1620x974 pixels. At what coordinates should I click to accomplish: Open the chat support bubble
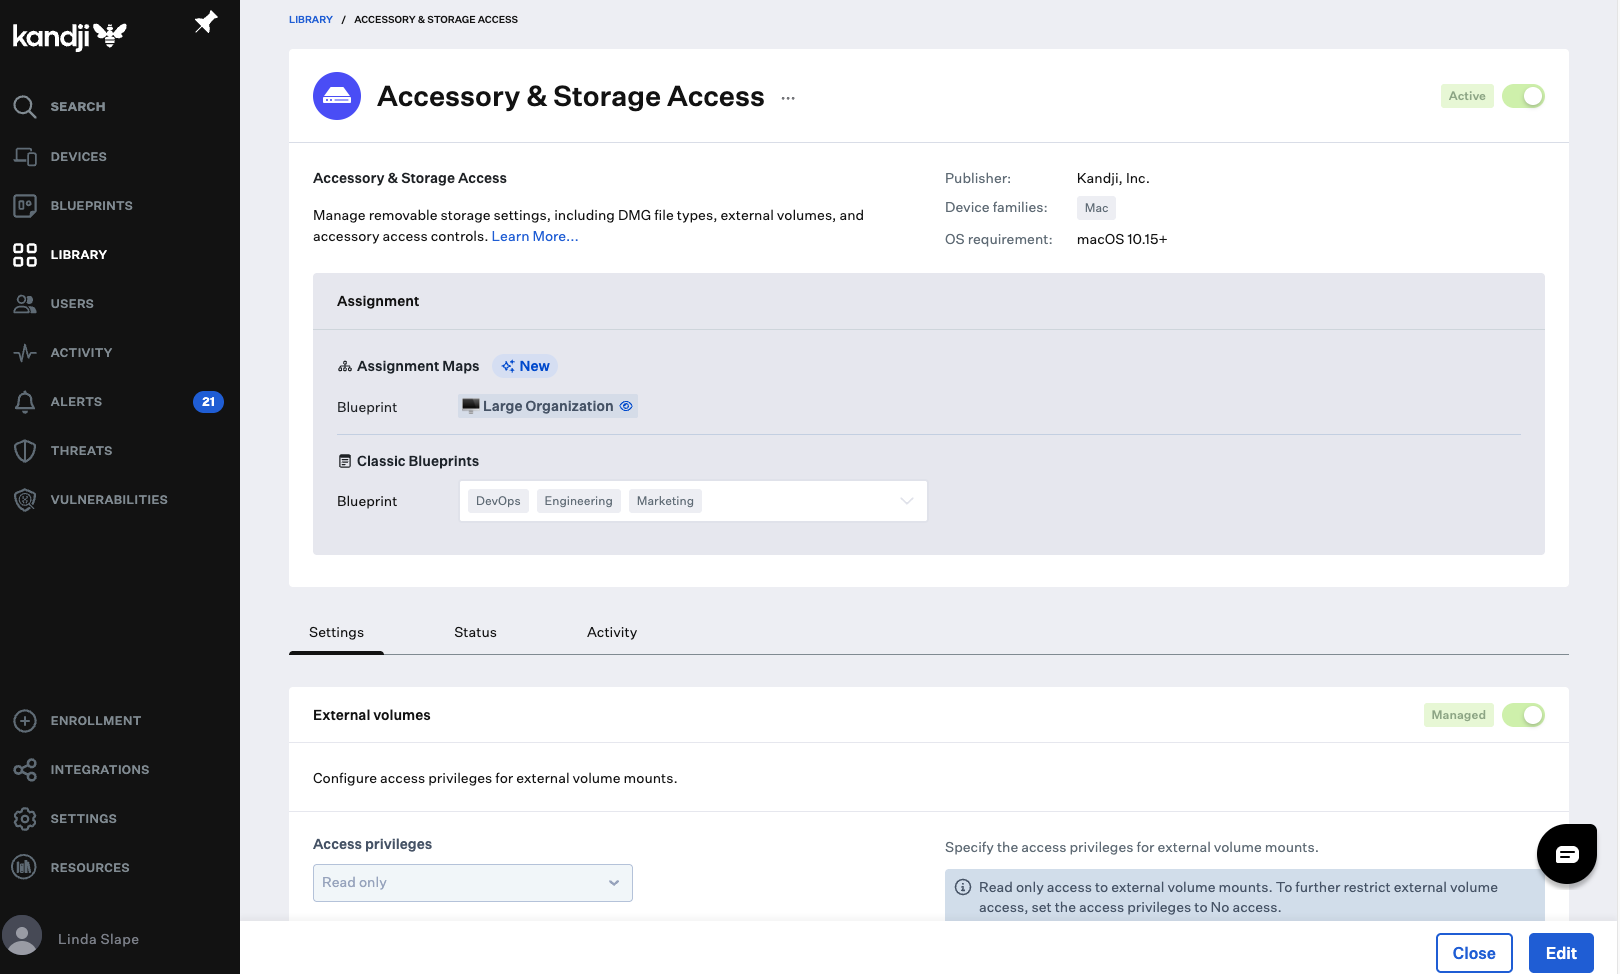tap(1567, 854)
